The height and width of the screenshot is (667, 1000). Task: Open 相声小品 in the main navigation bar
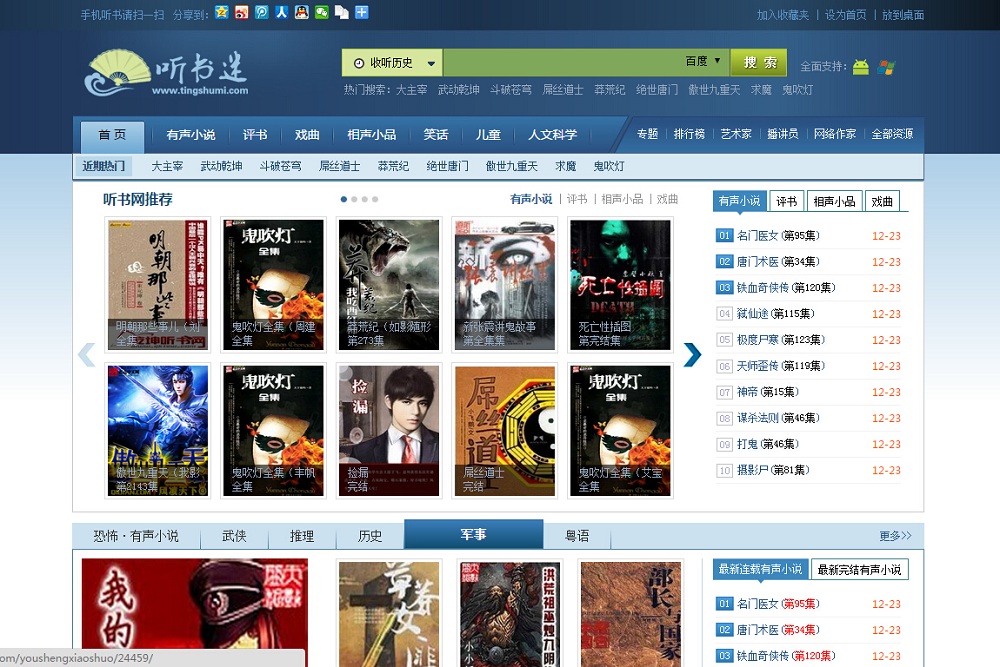click(x=372, y=135)
